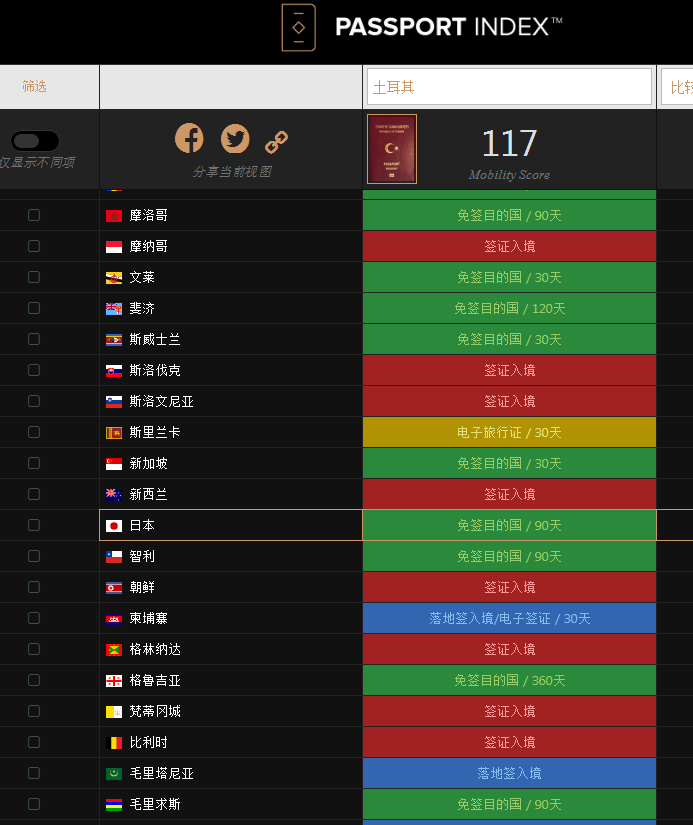Screen dimensions: 693x825
Task: Click the Eswatini flag icon
Action: tap(114, 340)
